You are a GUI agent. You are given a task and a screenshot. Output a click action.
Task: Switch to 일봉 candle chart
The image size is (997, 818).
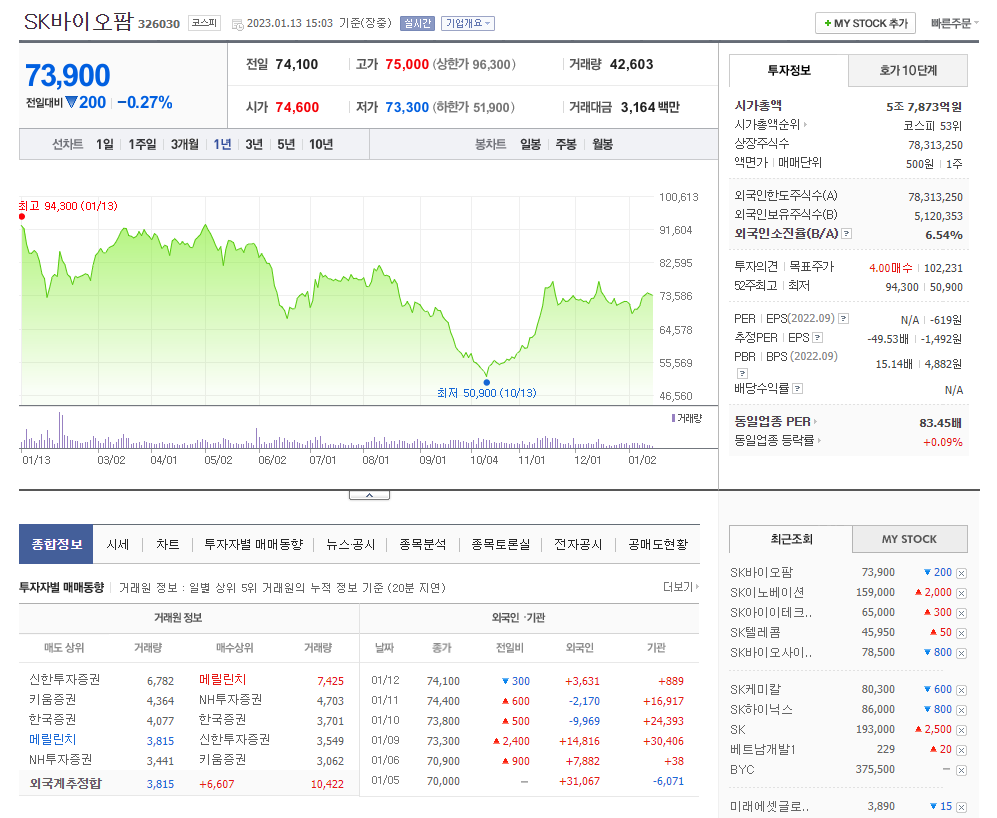click(x=530, y=144)
